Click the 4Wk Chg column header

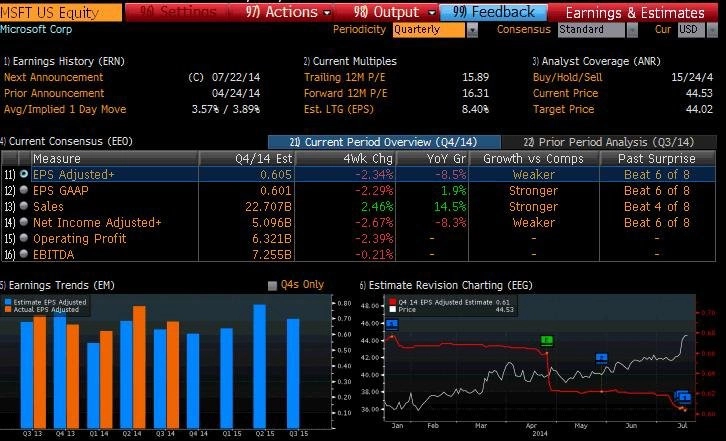(x=345, y=158)
